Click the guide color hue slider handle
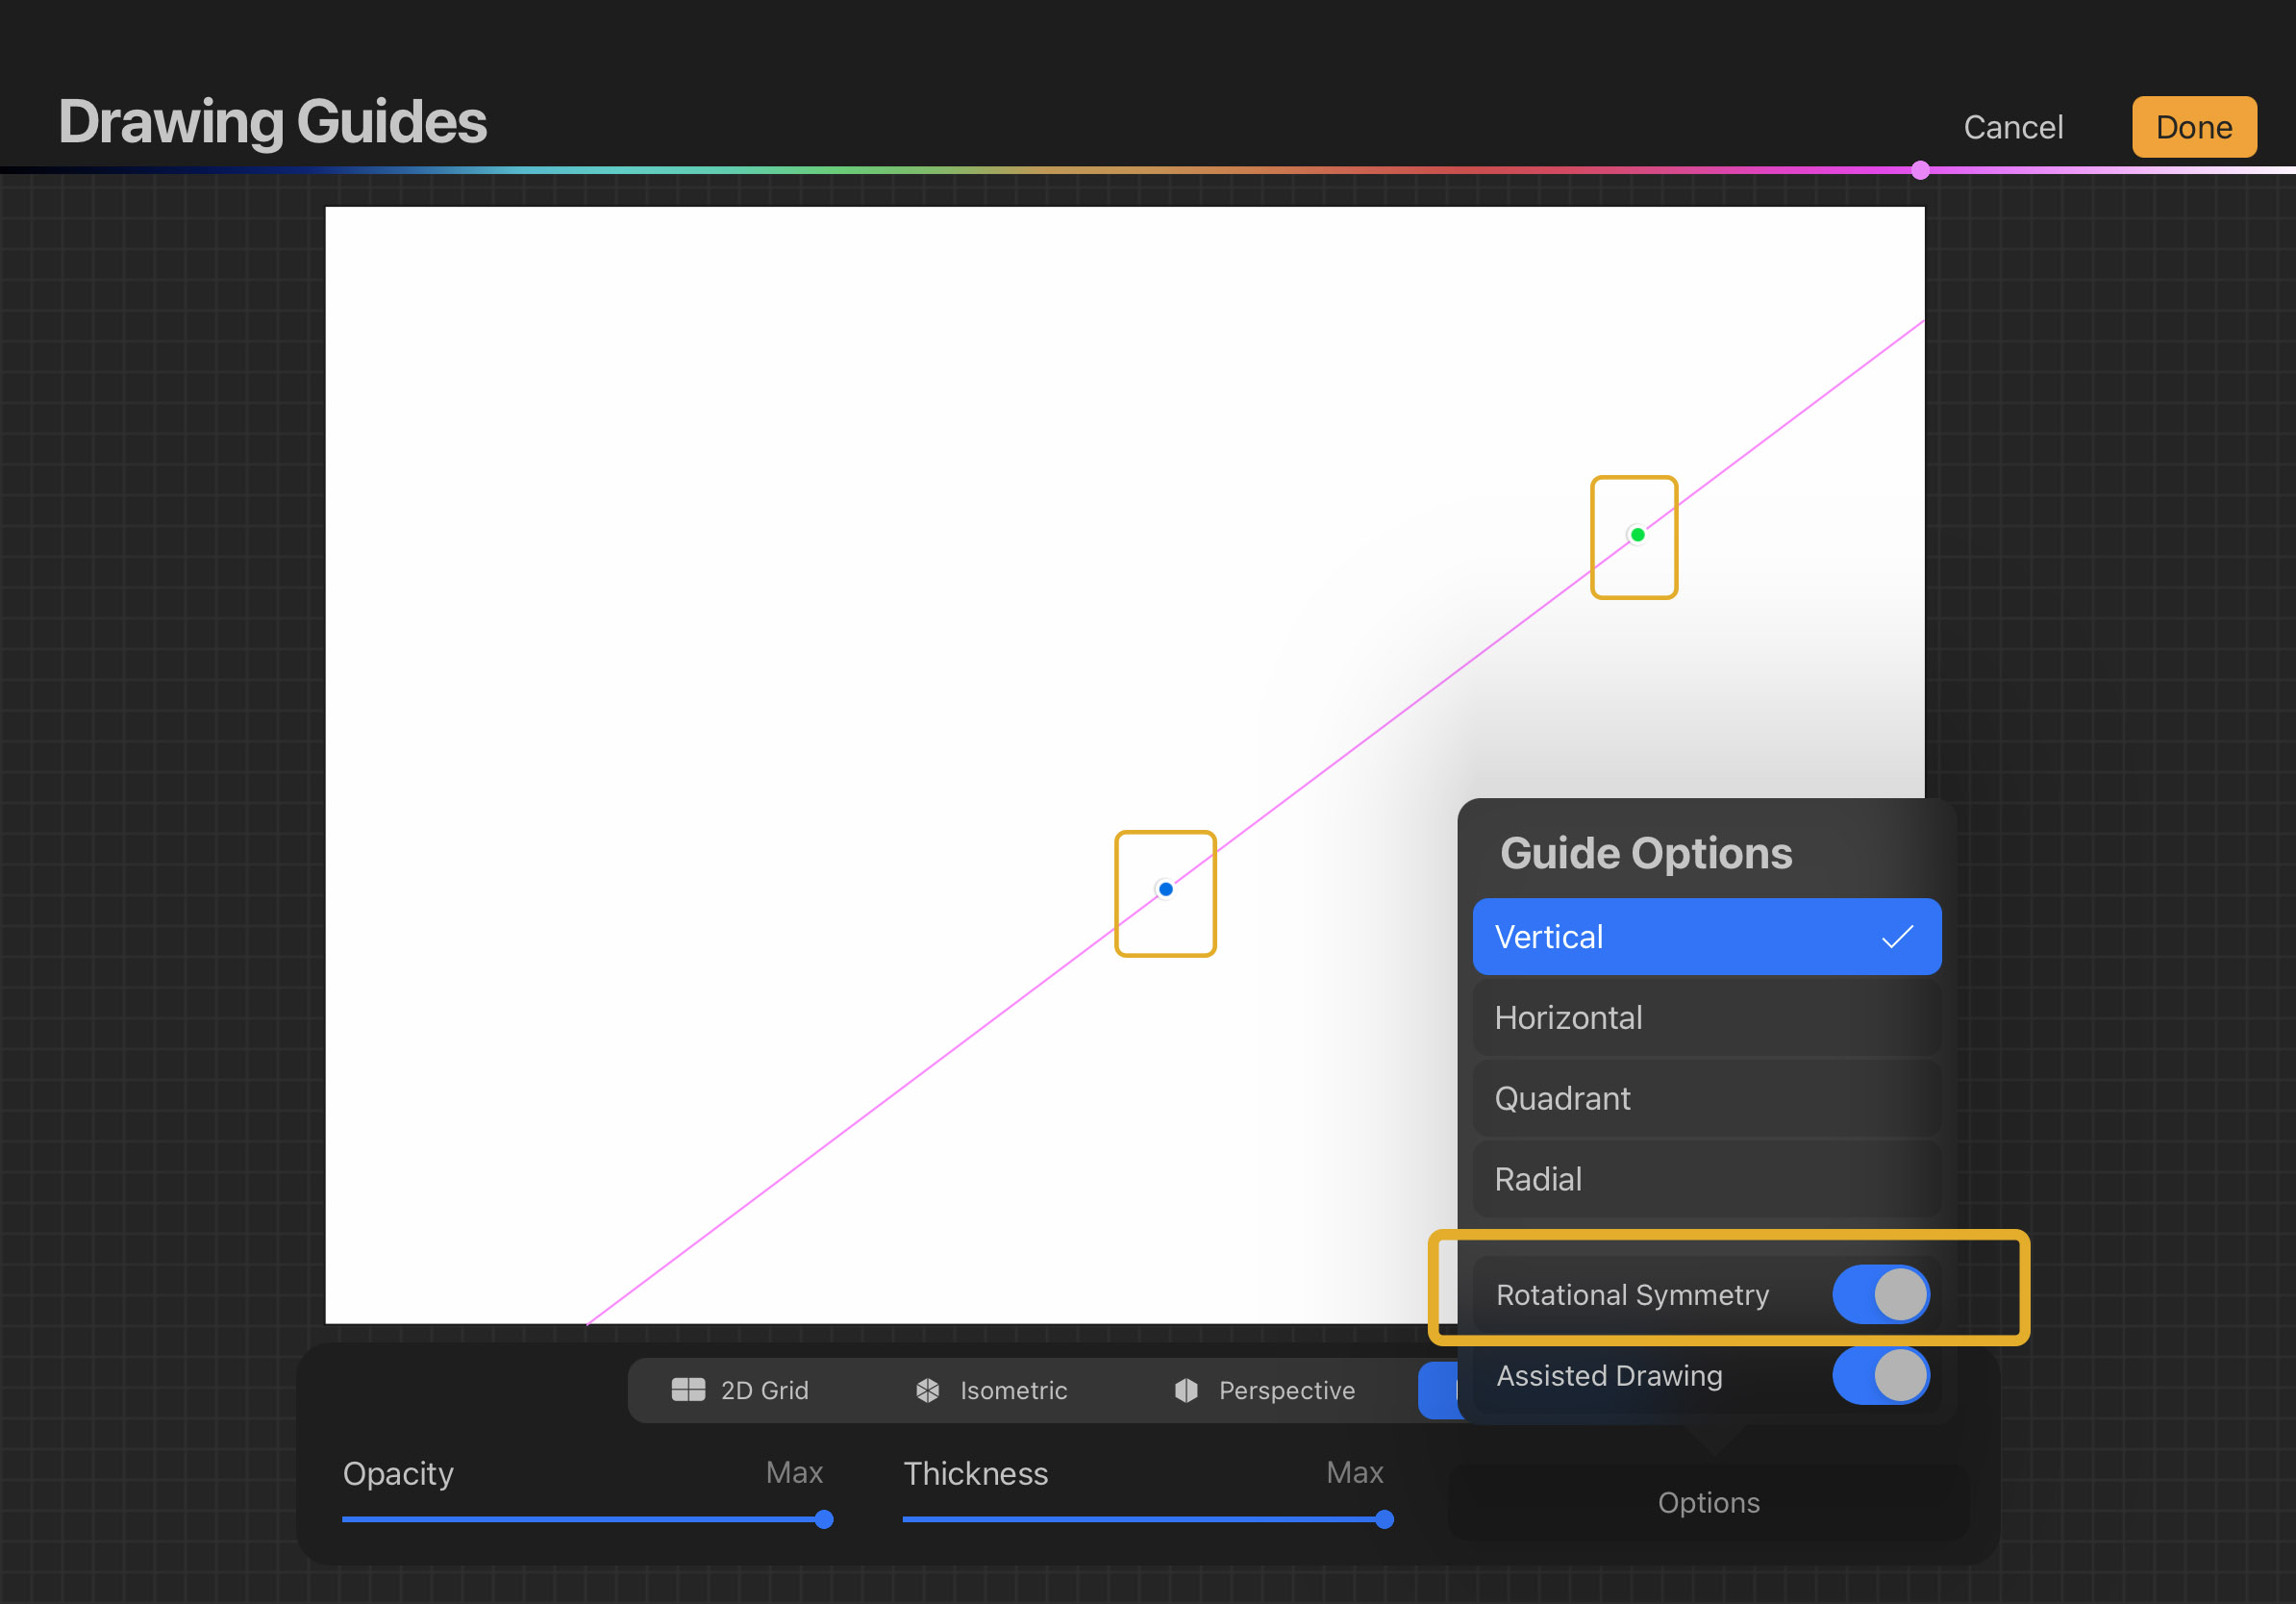 [1920, 170]
